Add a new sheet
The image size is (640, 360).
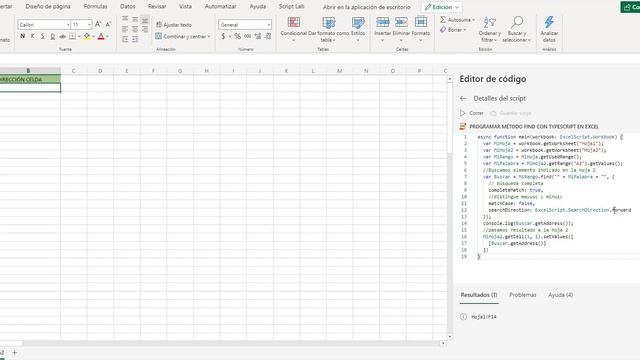click(15, 353)
